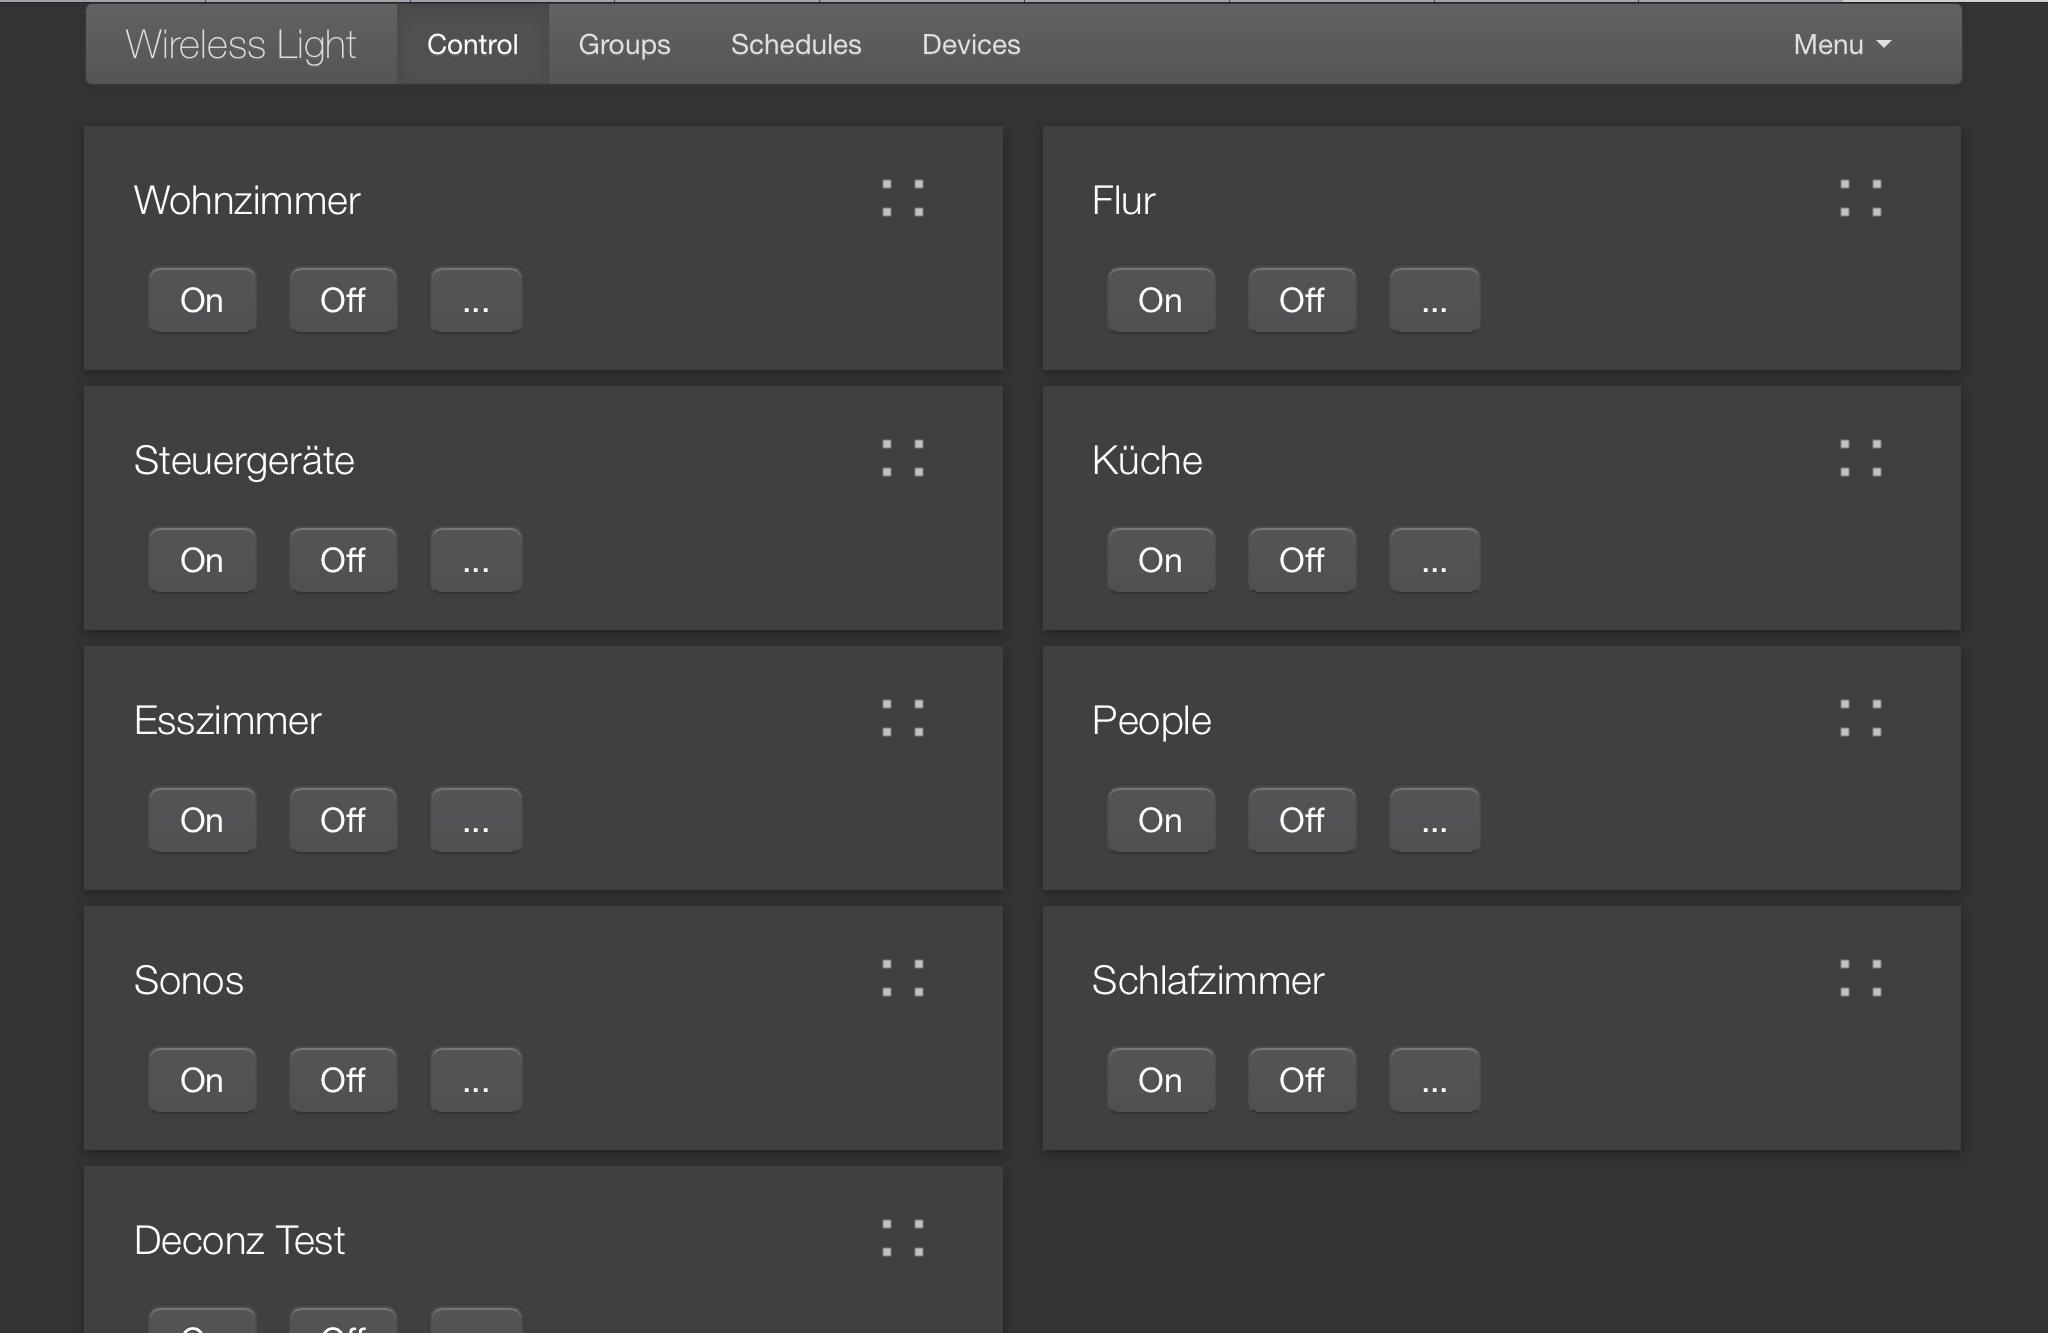Viewport: 2048px width, 1333px height.
Task: Click the Deconz Test drag handle
Action: pos(902,1238)
